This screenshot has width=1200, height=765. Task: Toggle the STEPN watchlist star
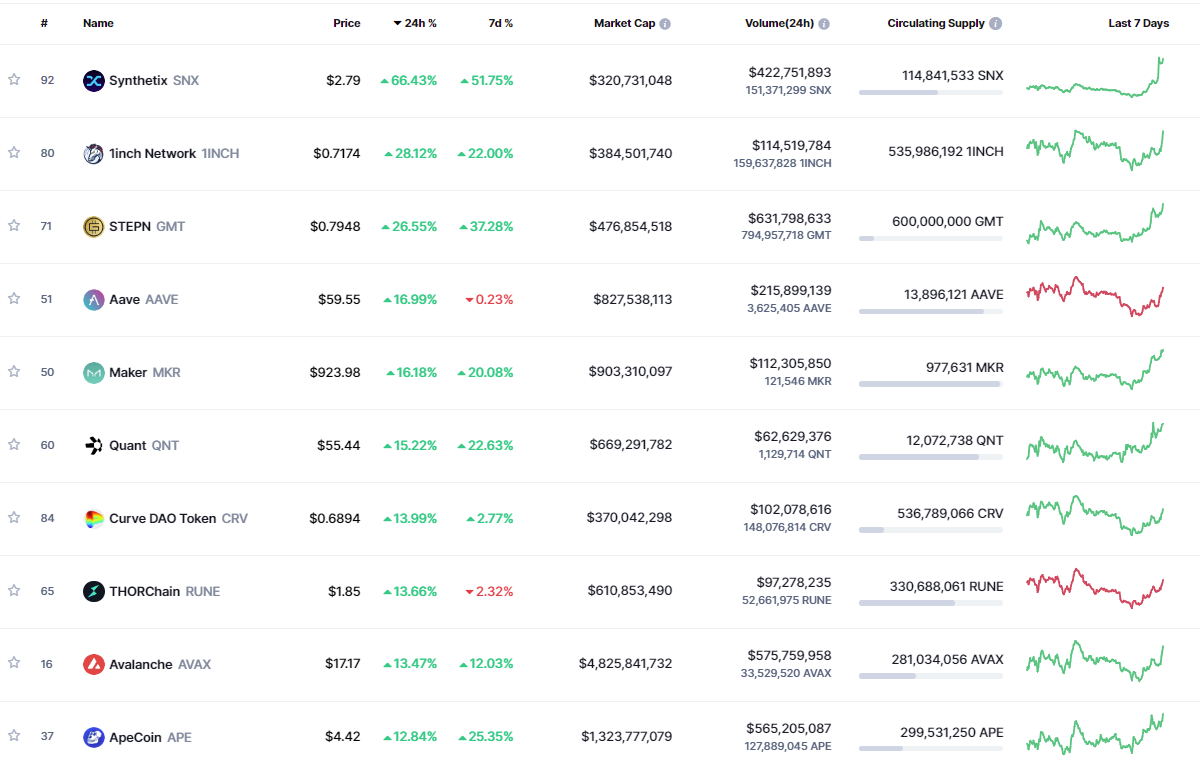tap(14, 226)
